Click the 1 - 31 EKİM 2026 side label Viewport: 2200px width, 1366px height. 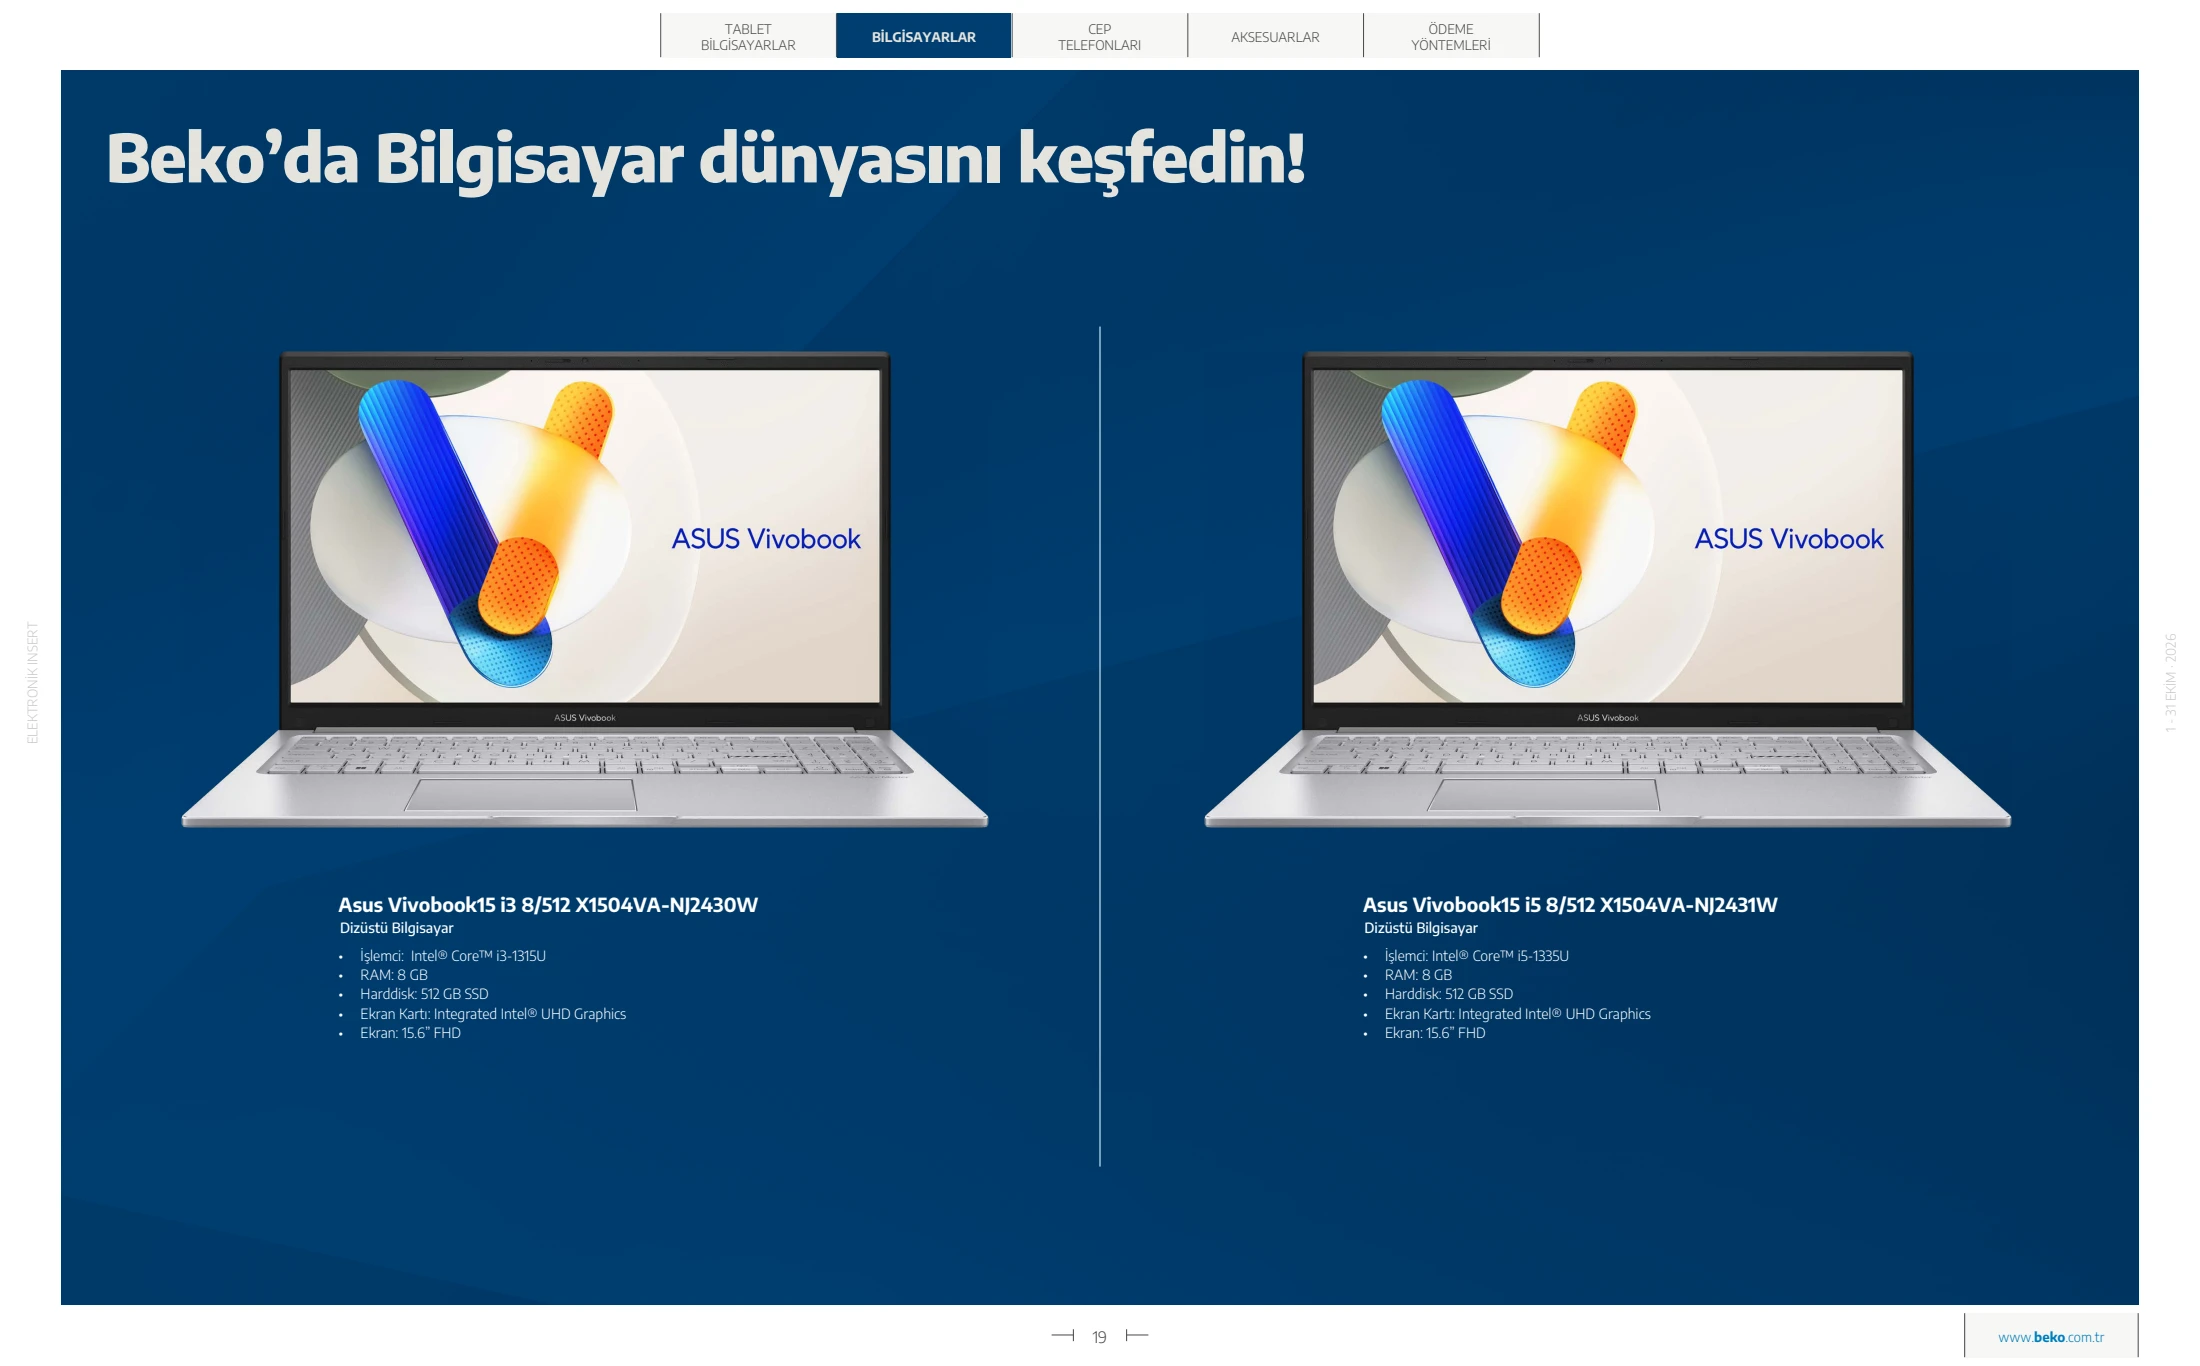click(x=2170, y=683)
